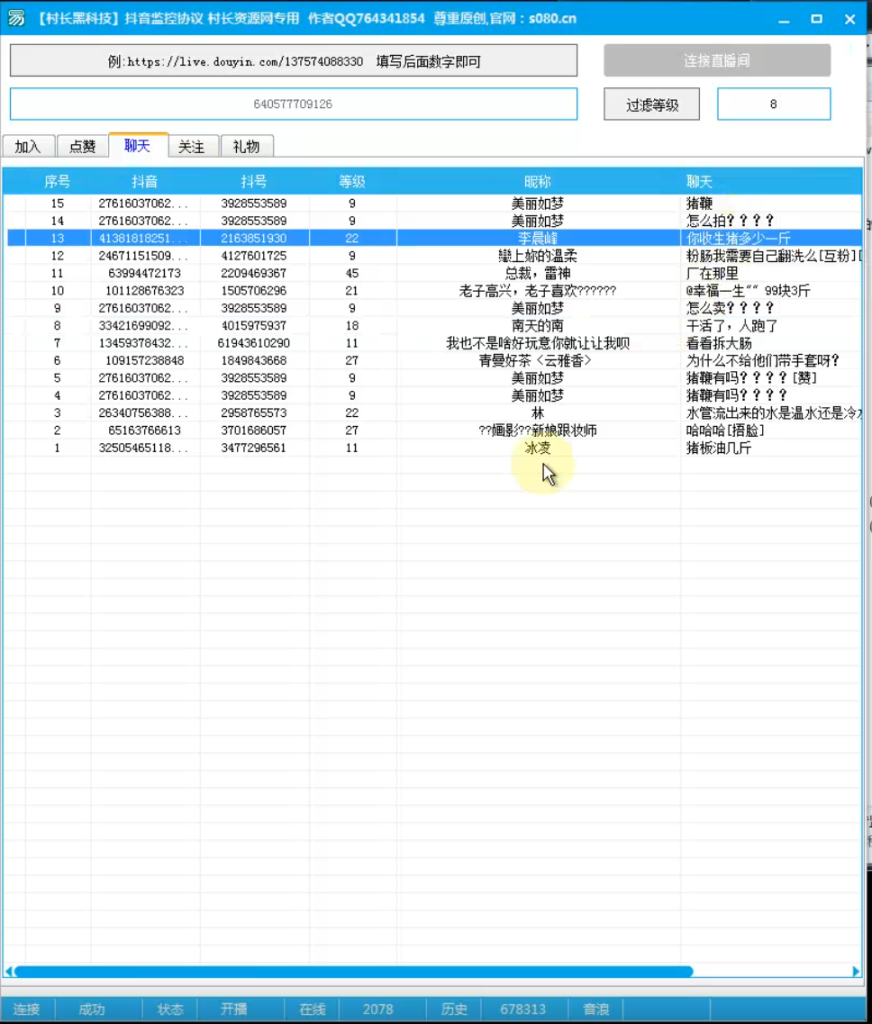Click the 序号 column header
The width and height of the screenshot is (872, 1024).
tap(57, 182)
